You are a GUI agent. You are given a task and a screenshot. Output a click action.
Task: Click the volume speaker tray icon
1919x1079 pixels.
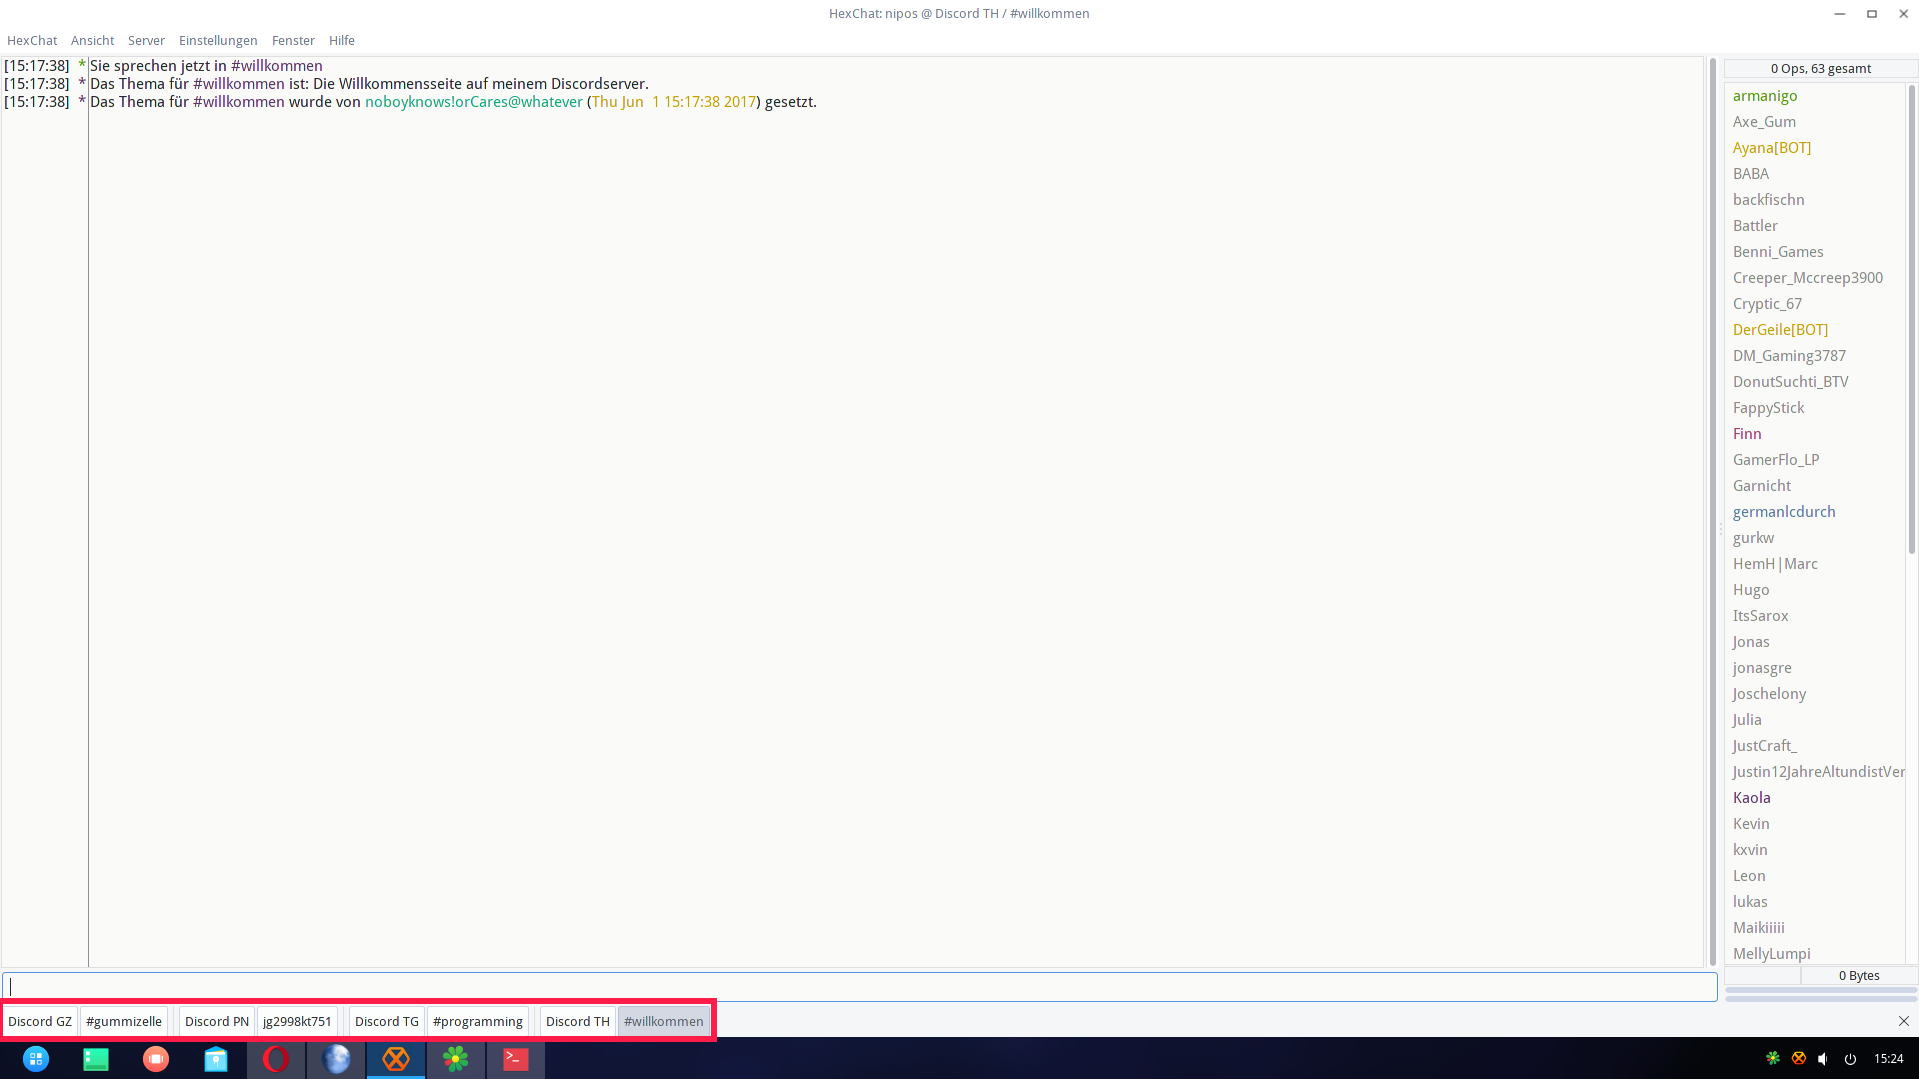tap(1823, 1059)
